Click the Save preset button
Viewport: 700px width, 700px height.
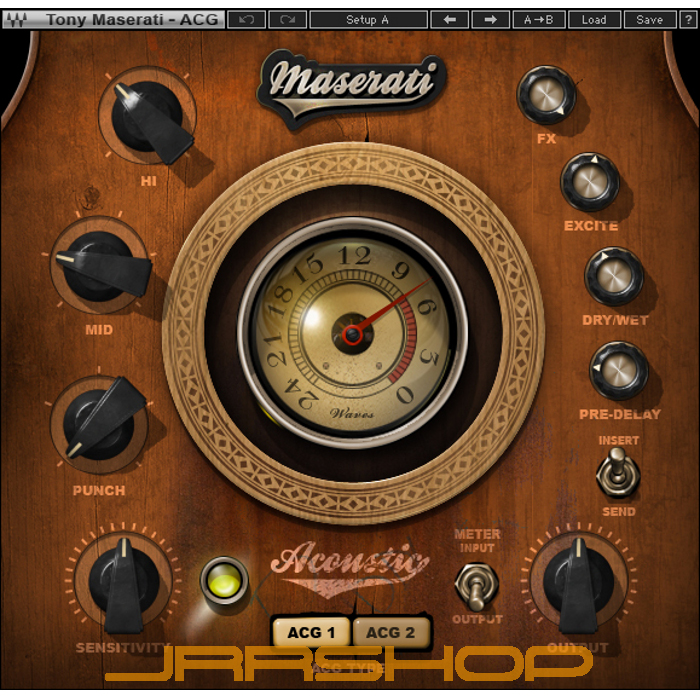click(x=650, y=20)
